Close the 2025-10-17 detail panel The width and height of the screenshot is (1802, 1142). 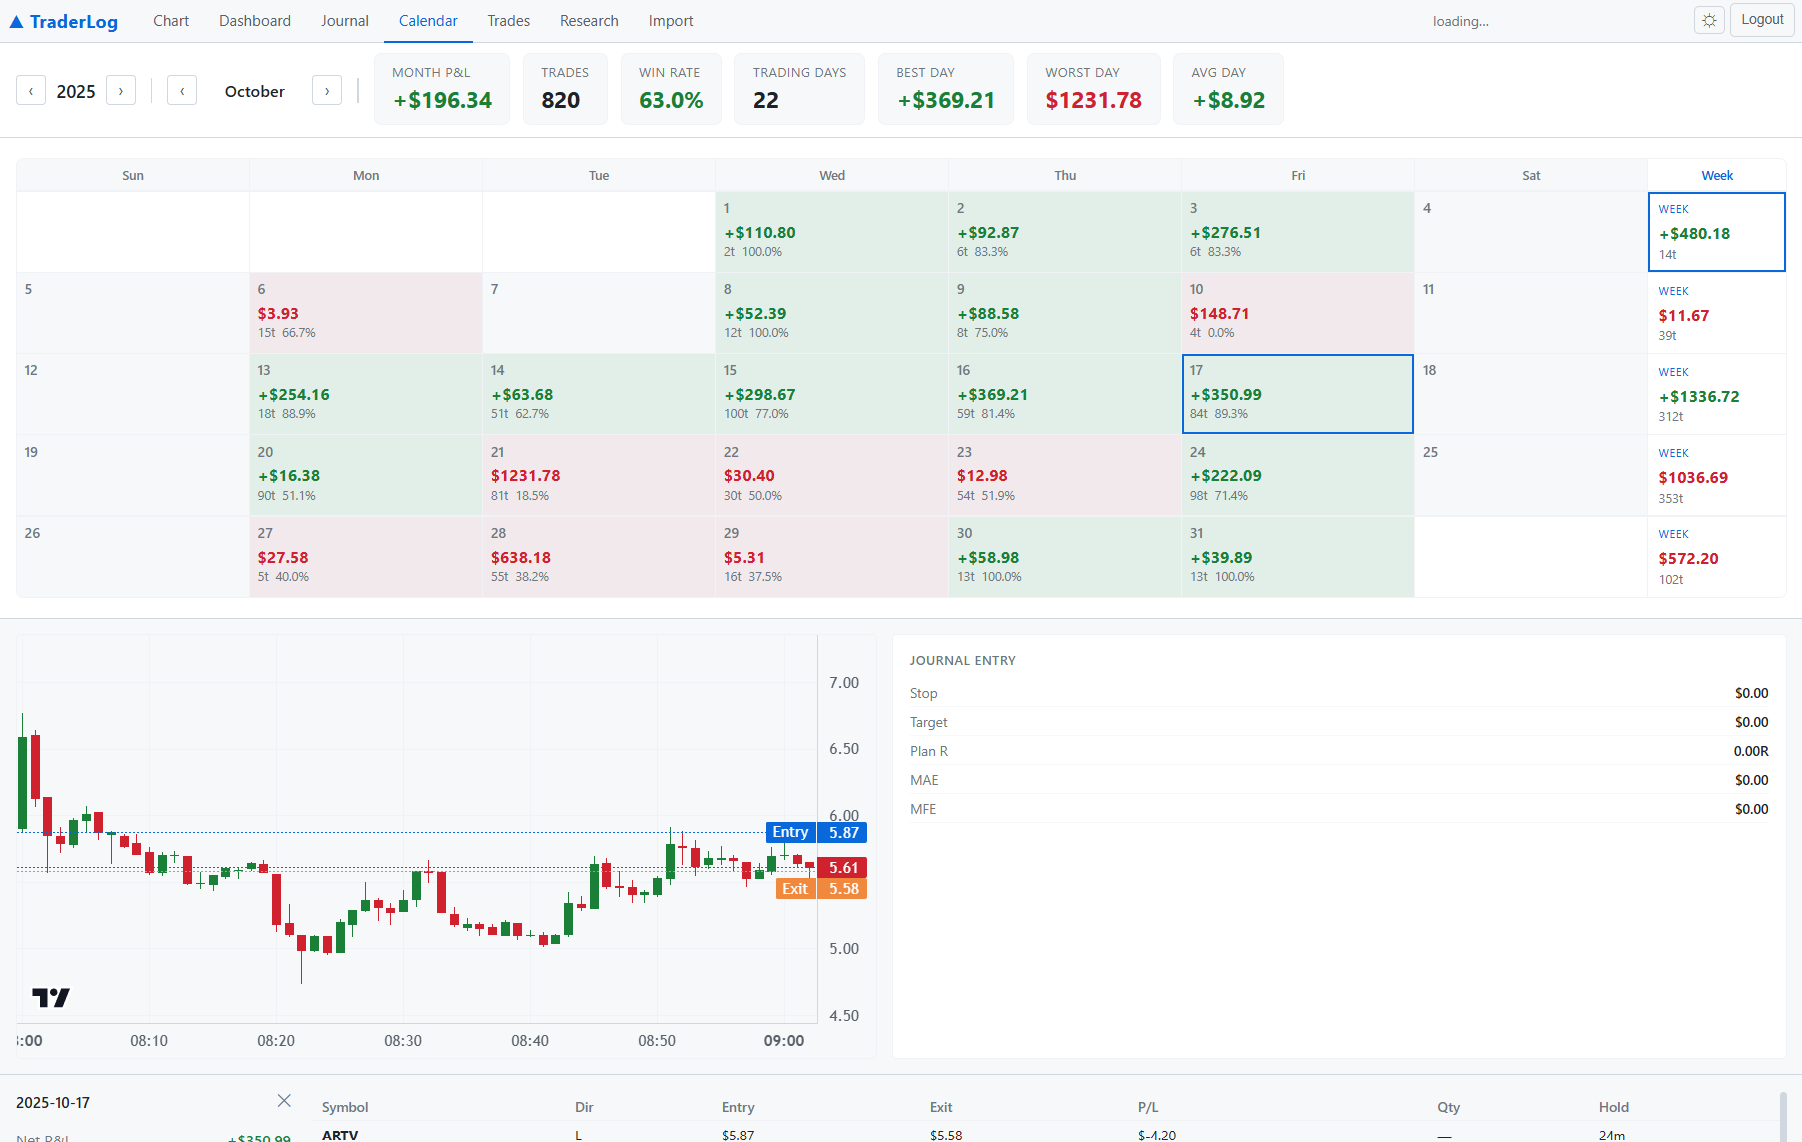[284, 1100]
